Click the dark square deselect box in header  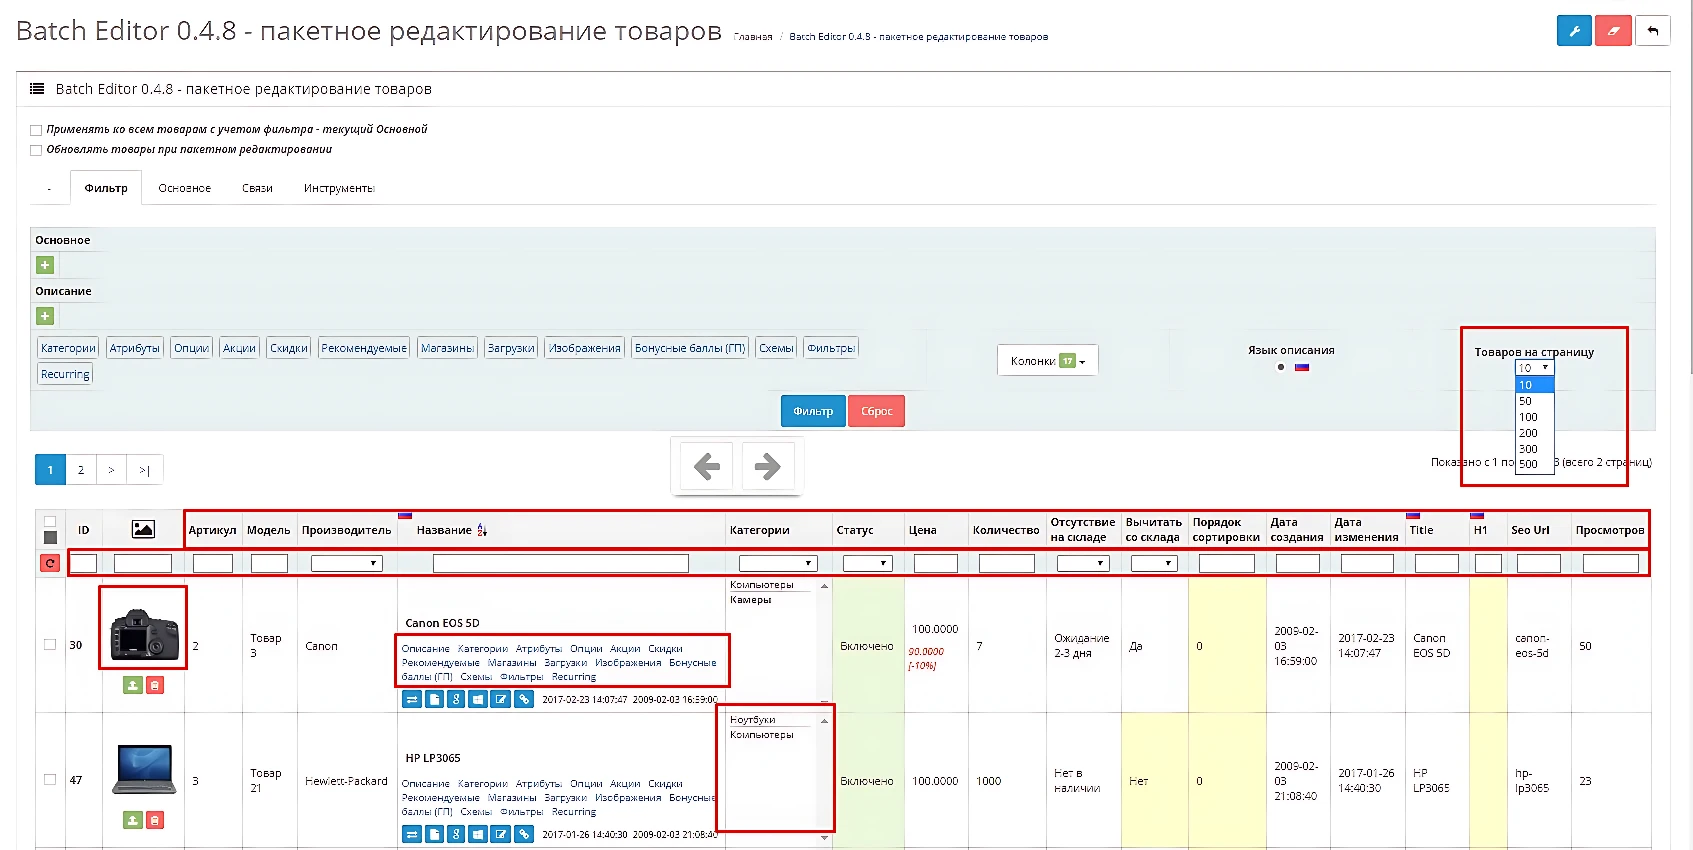coord(50,538)
